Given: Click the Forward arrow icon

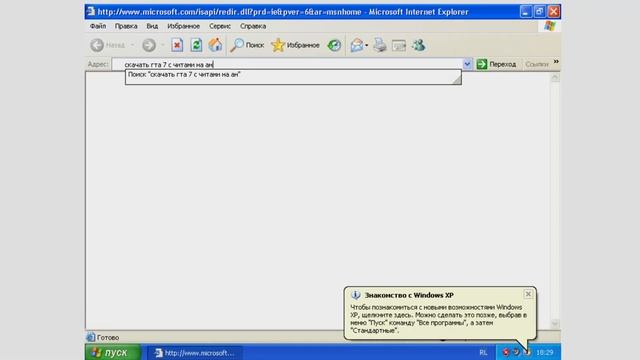Looking at the screenshot, I should (x=149, y=45).
